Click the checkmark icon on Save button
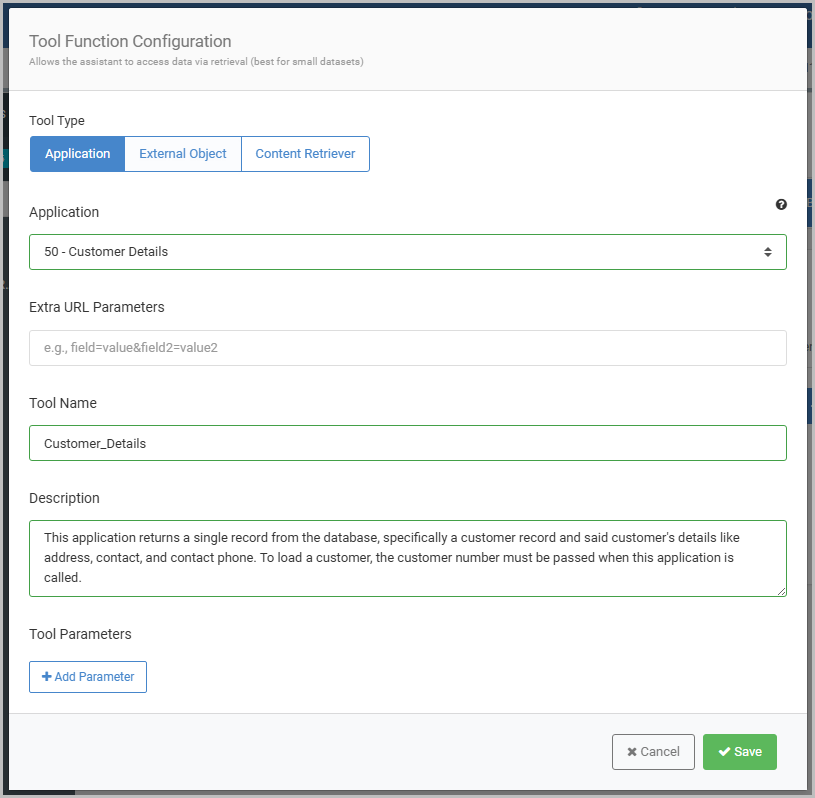The width and height of the screenshot is (815, 798). (724, 752)
